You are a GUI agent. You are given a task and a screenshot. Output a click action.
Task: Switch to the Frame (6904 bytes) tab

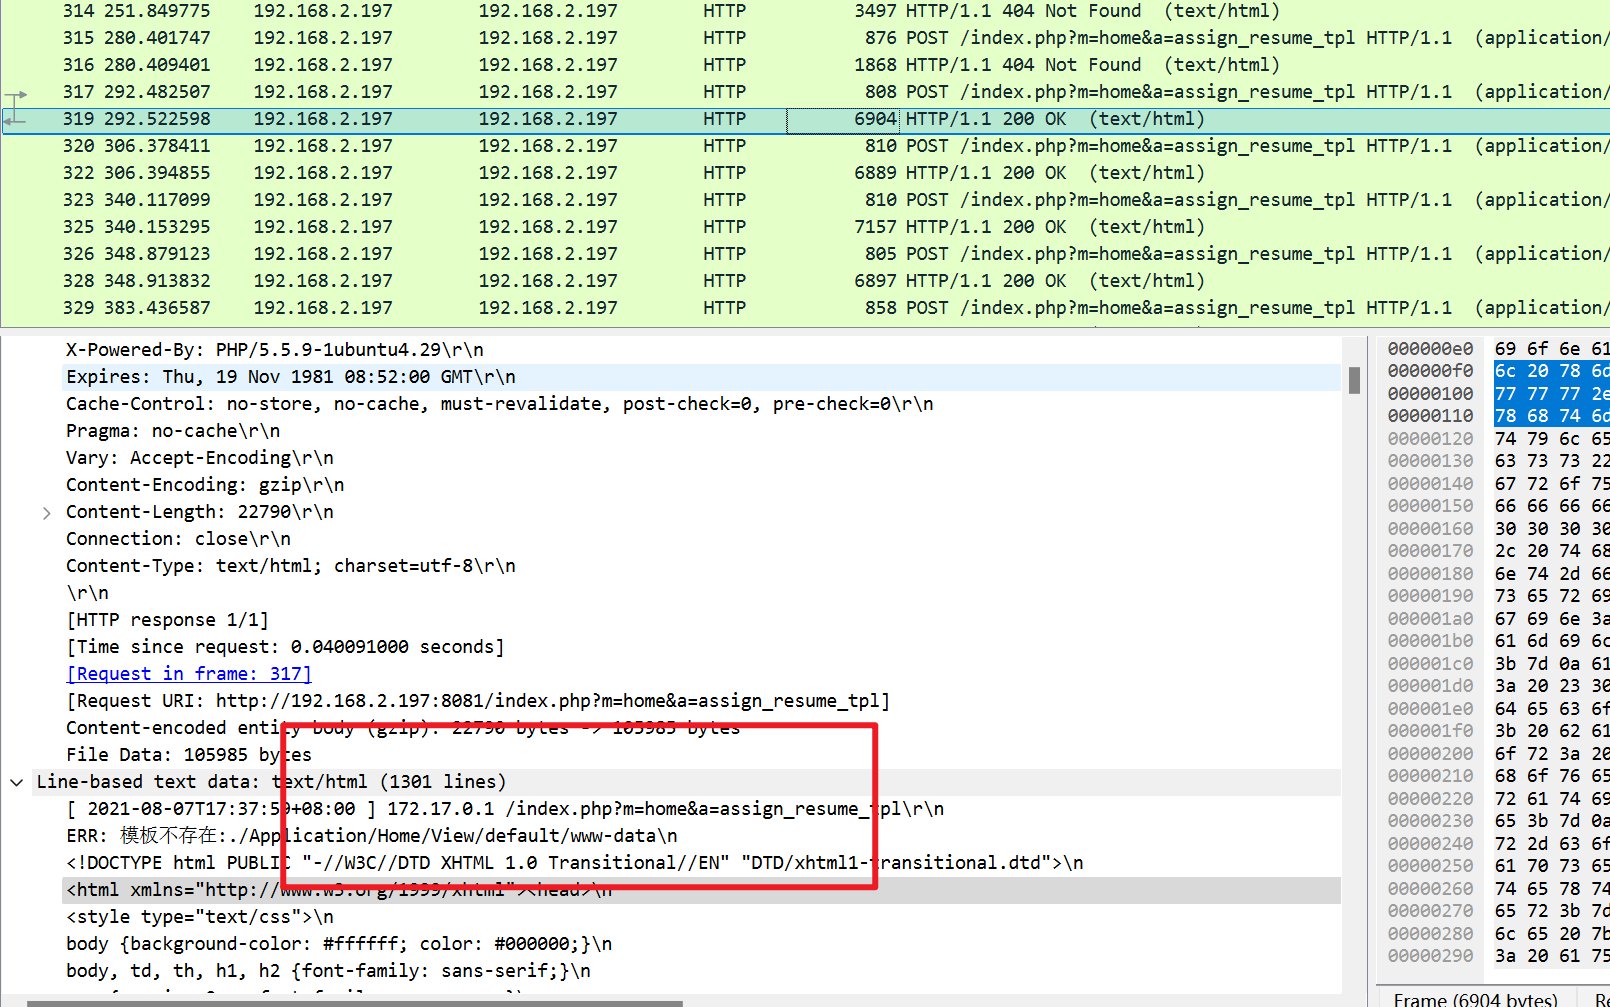[1475, 999]
